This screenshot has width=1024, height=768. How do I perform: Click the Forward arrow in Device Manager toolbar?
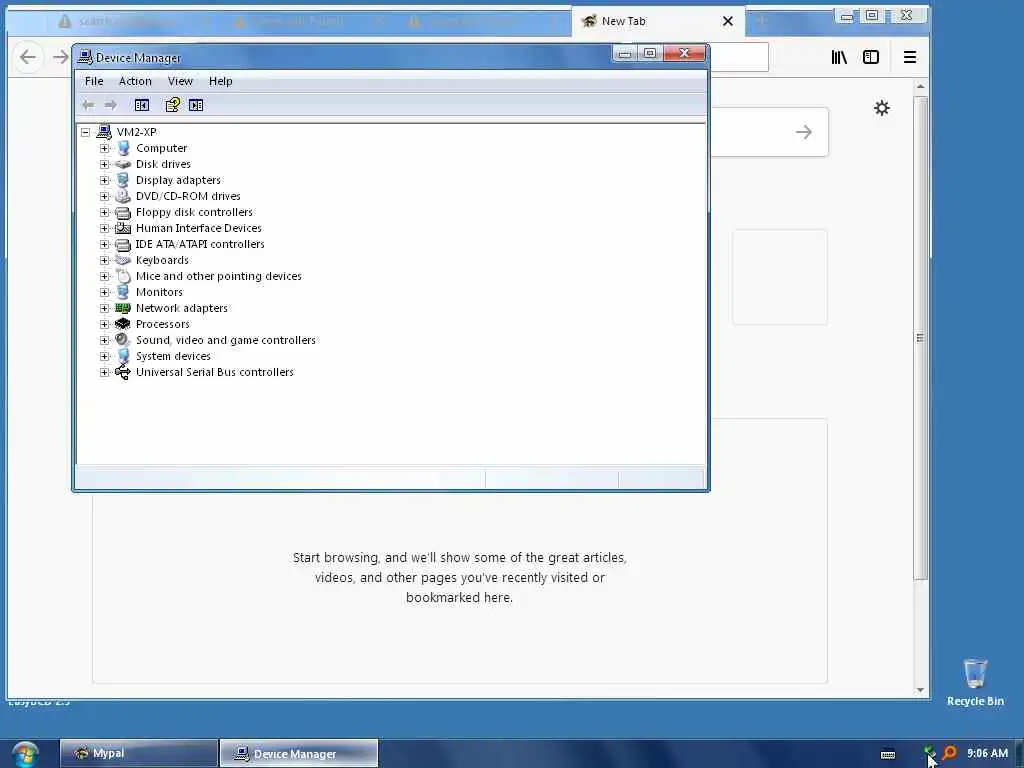coord(110,105)
